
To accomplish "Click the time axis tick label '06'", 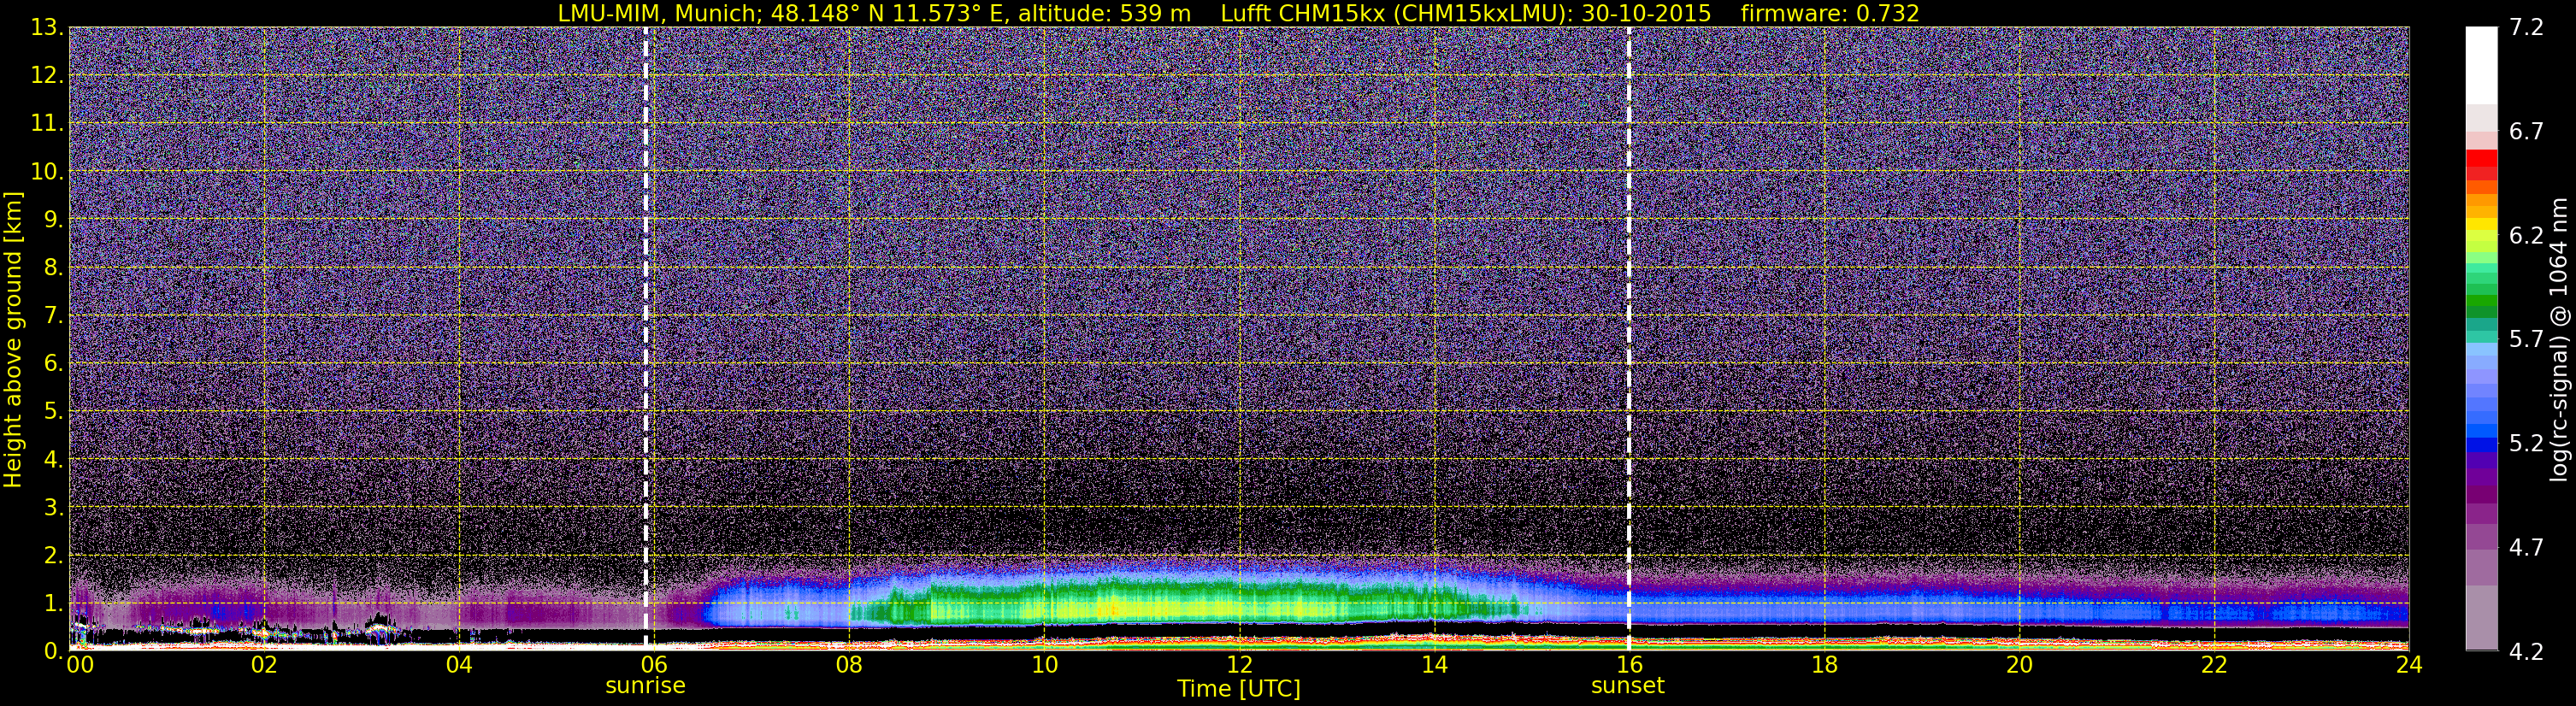I will point(654,665).
